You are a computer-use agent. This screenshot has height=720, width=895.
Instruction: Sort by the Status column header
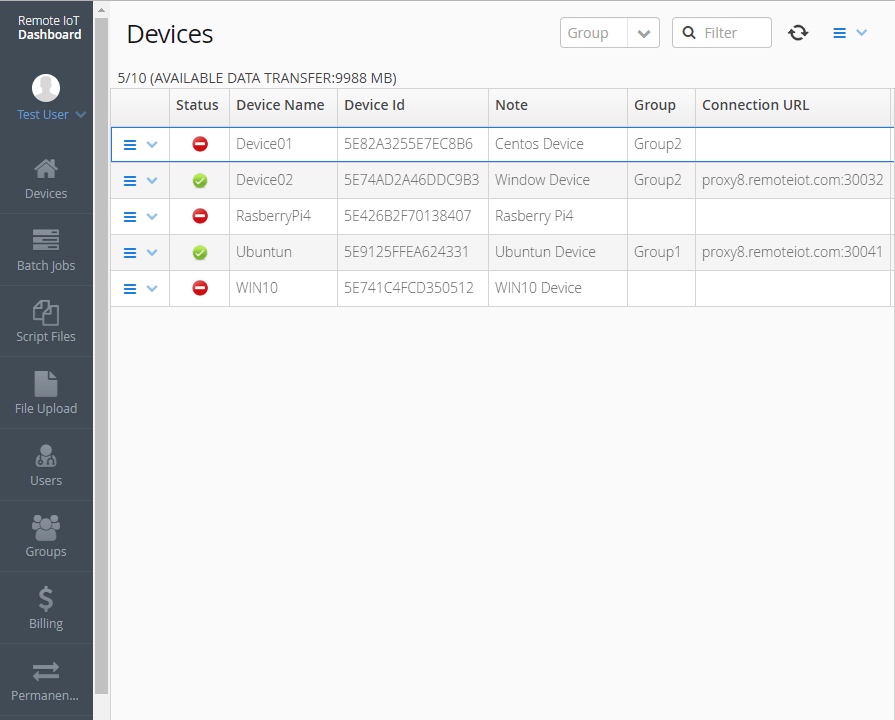point(199,106)
